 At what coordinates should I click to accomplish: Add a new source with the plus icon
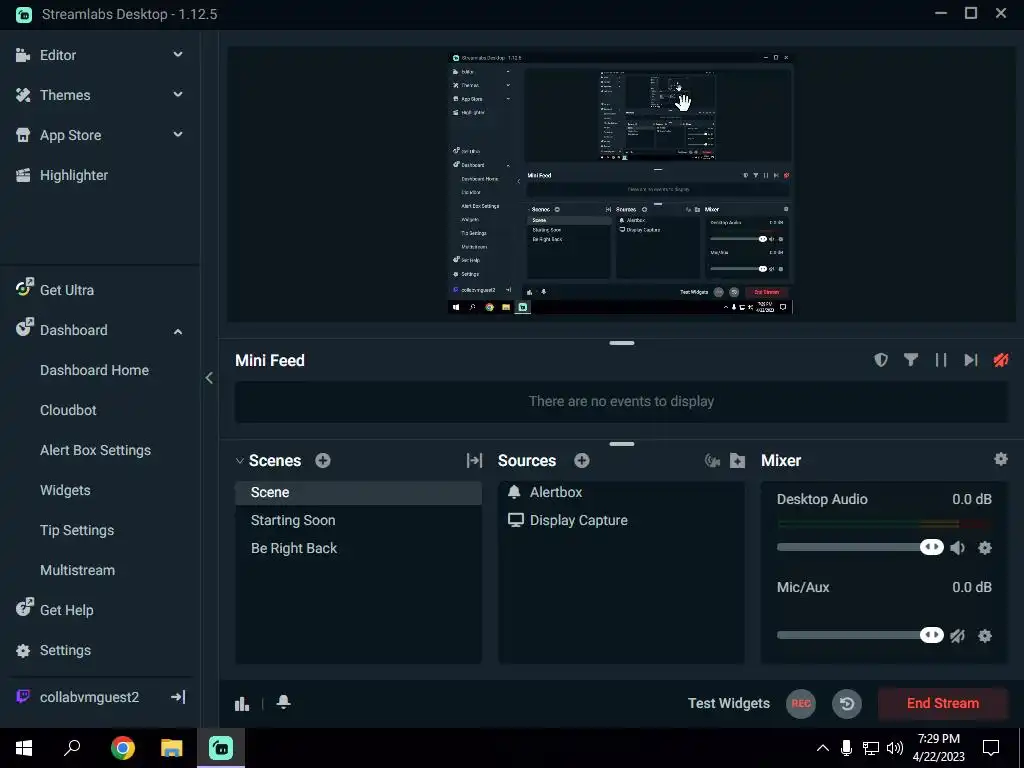coord(582,460)
